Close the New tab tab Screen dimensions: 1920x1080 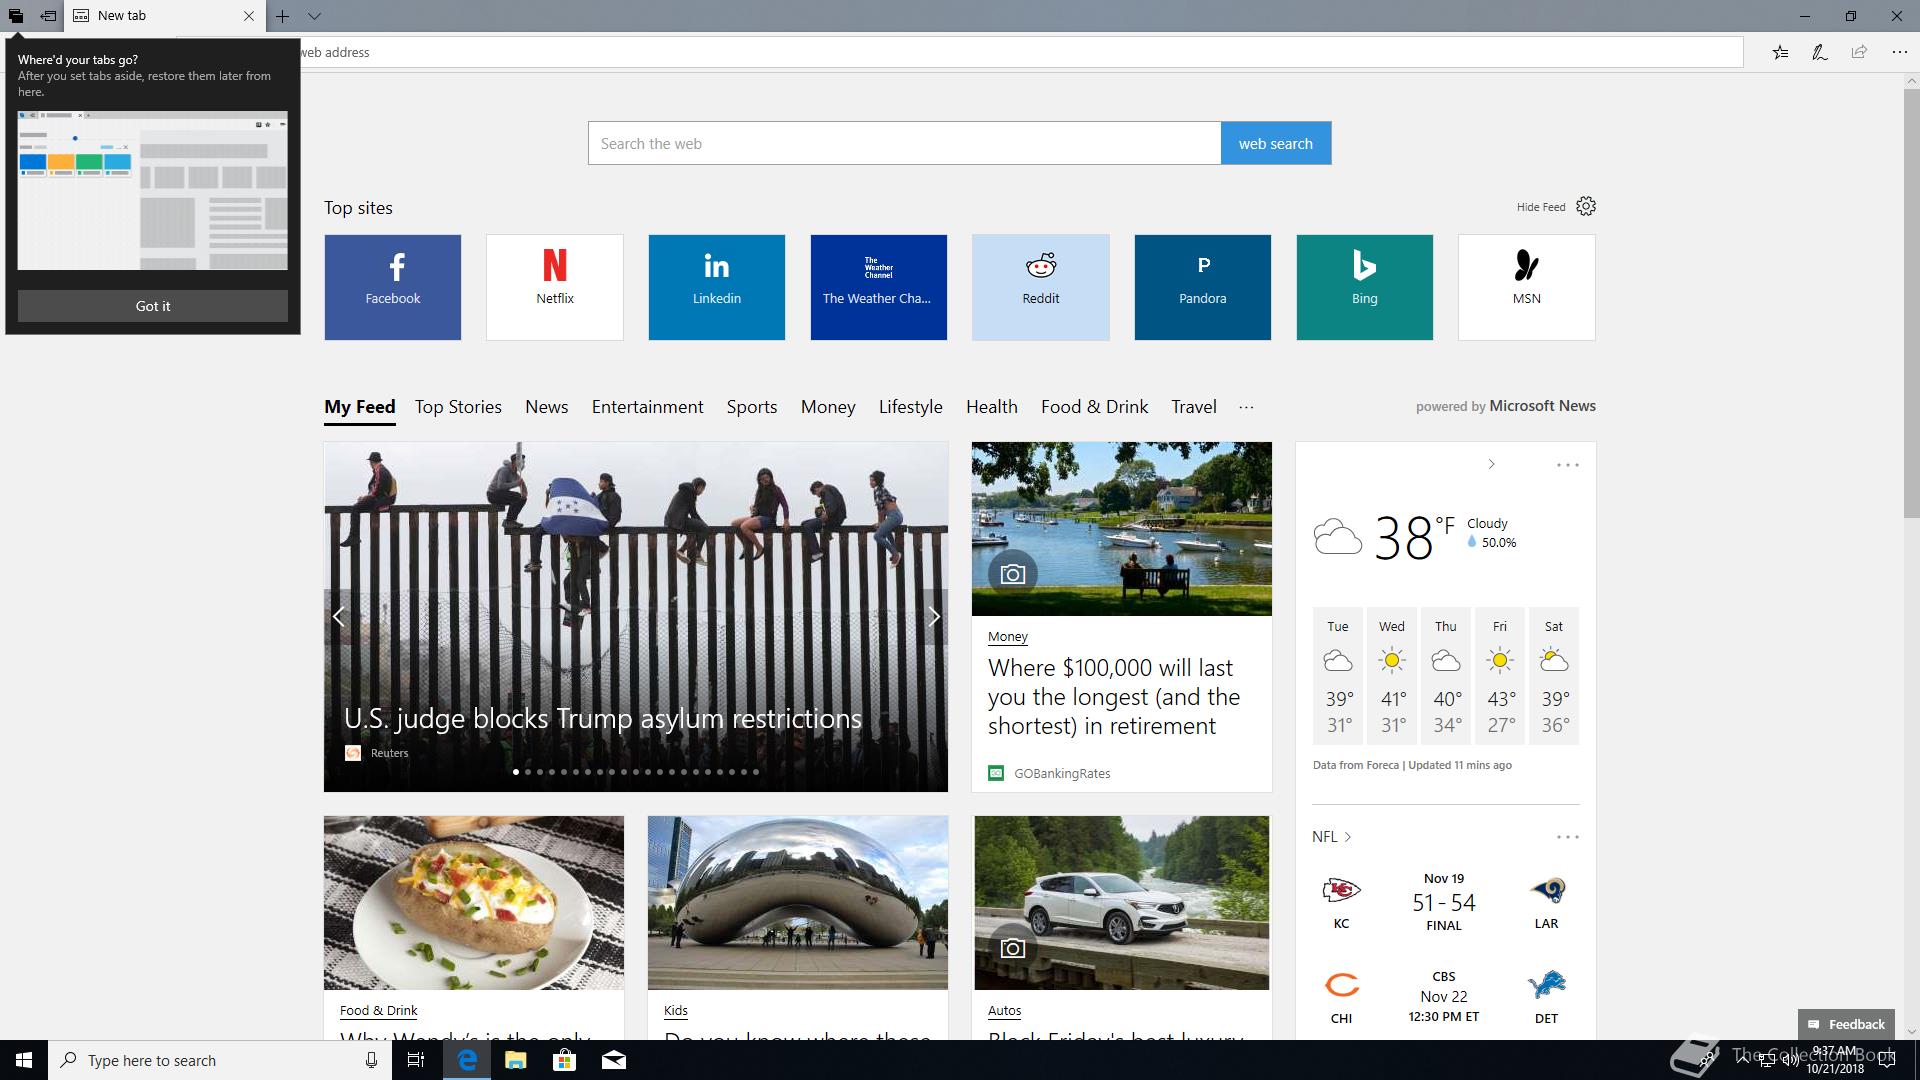pyautogui.click(x=249, y=16)
